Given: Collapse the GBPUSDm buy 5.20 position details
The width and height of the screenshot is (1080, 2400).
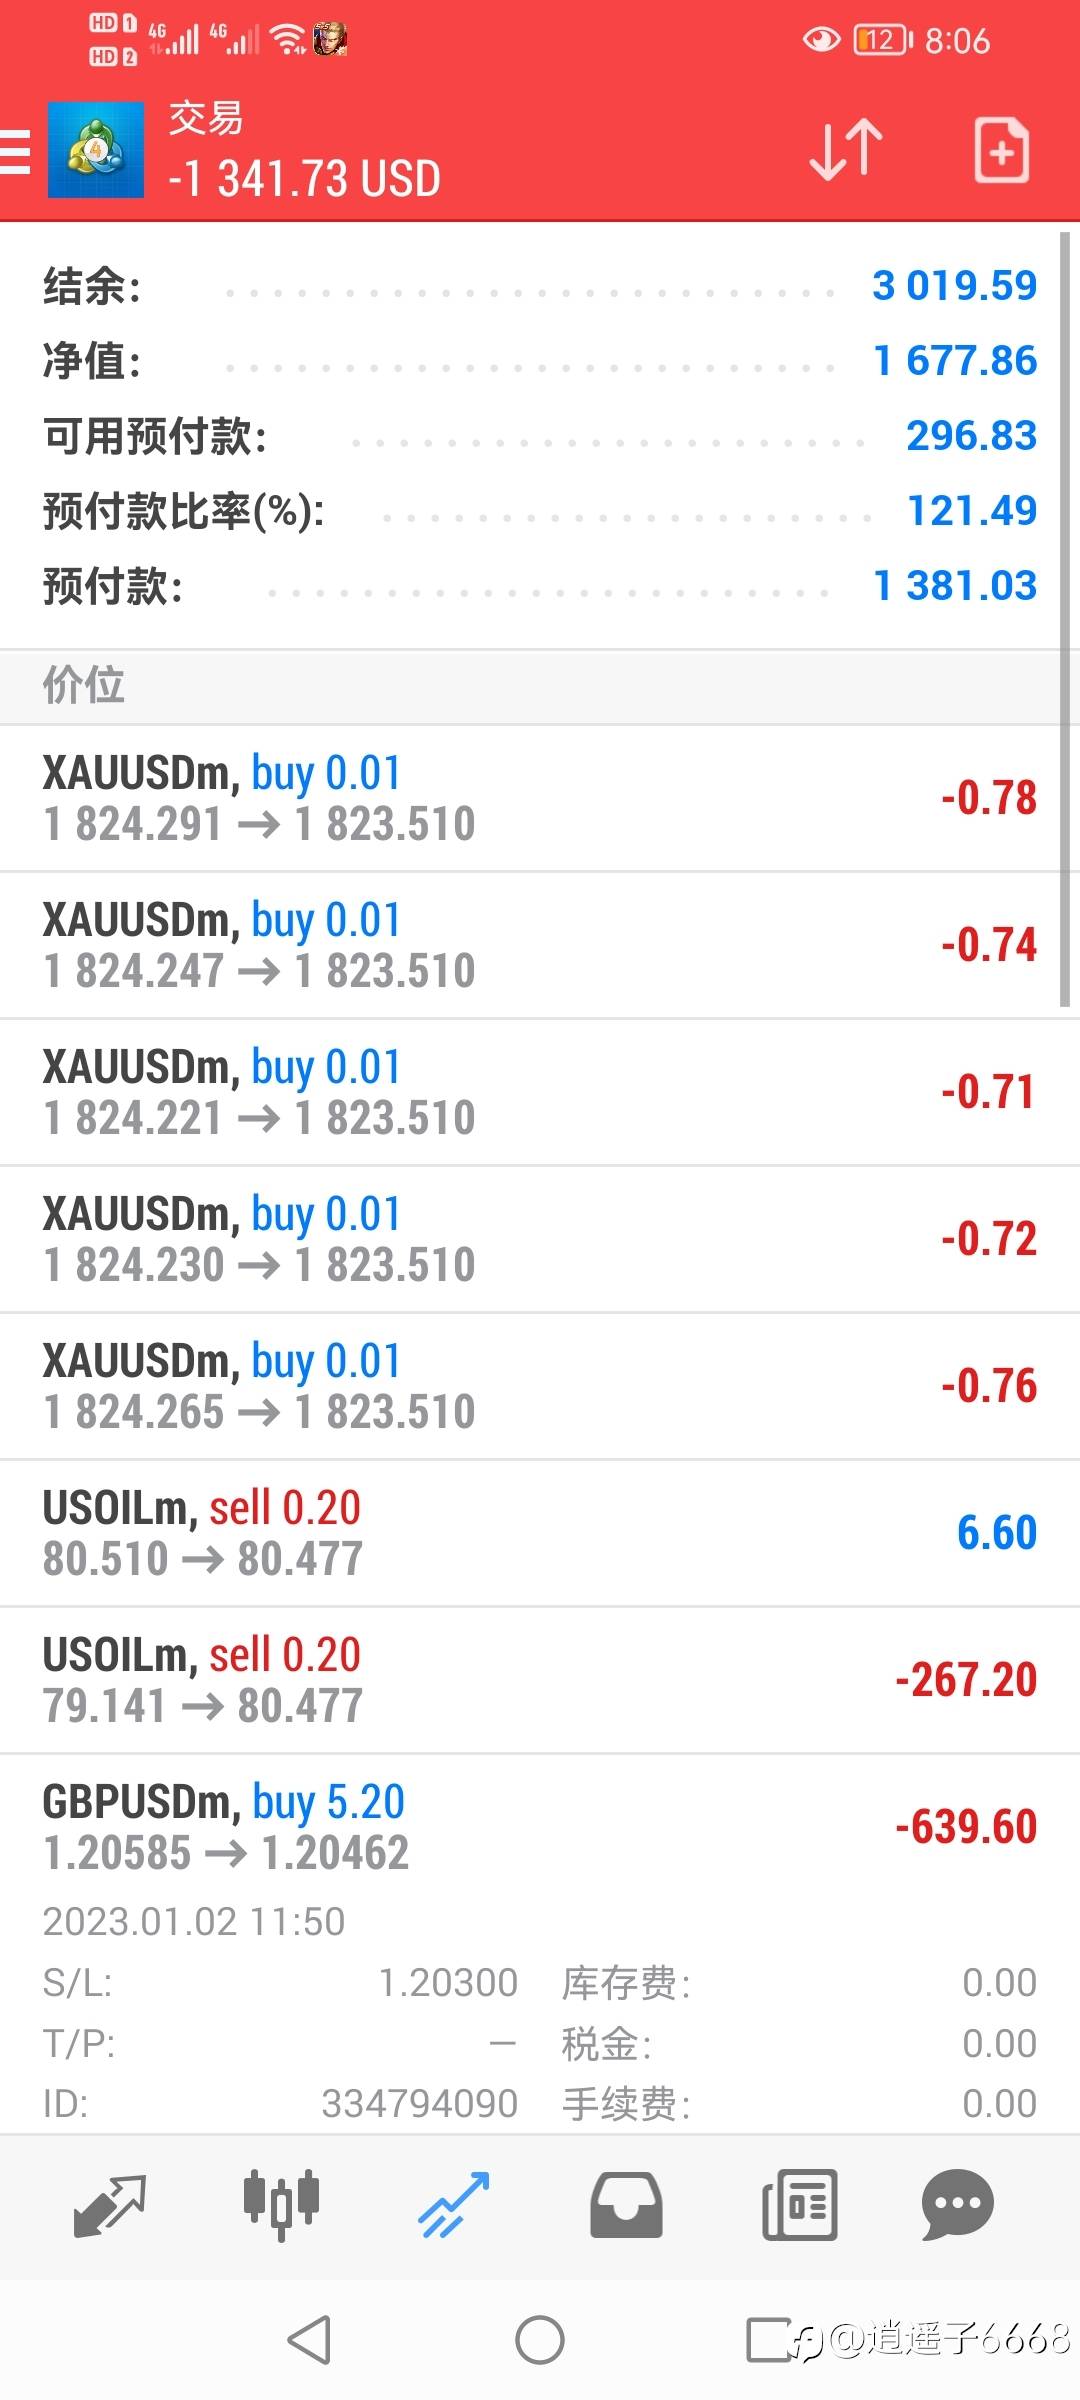Looking at the screenshot, I should point(540,1827).
